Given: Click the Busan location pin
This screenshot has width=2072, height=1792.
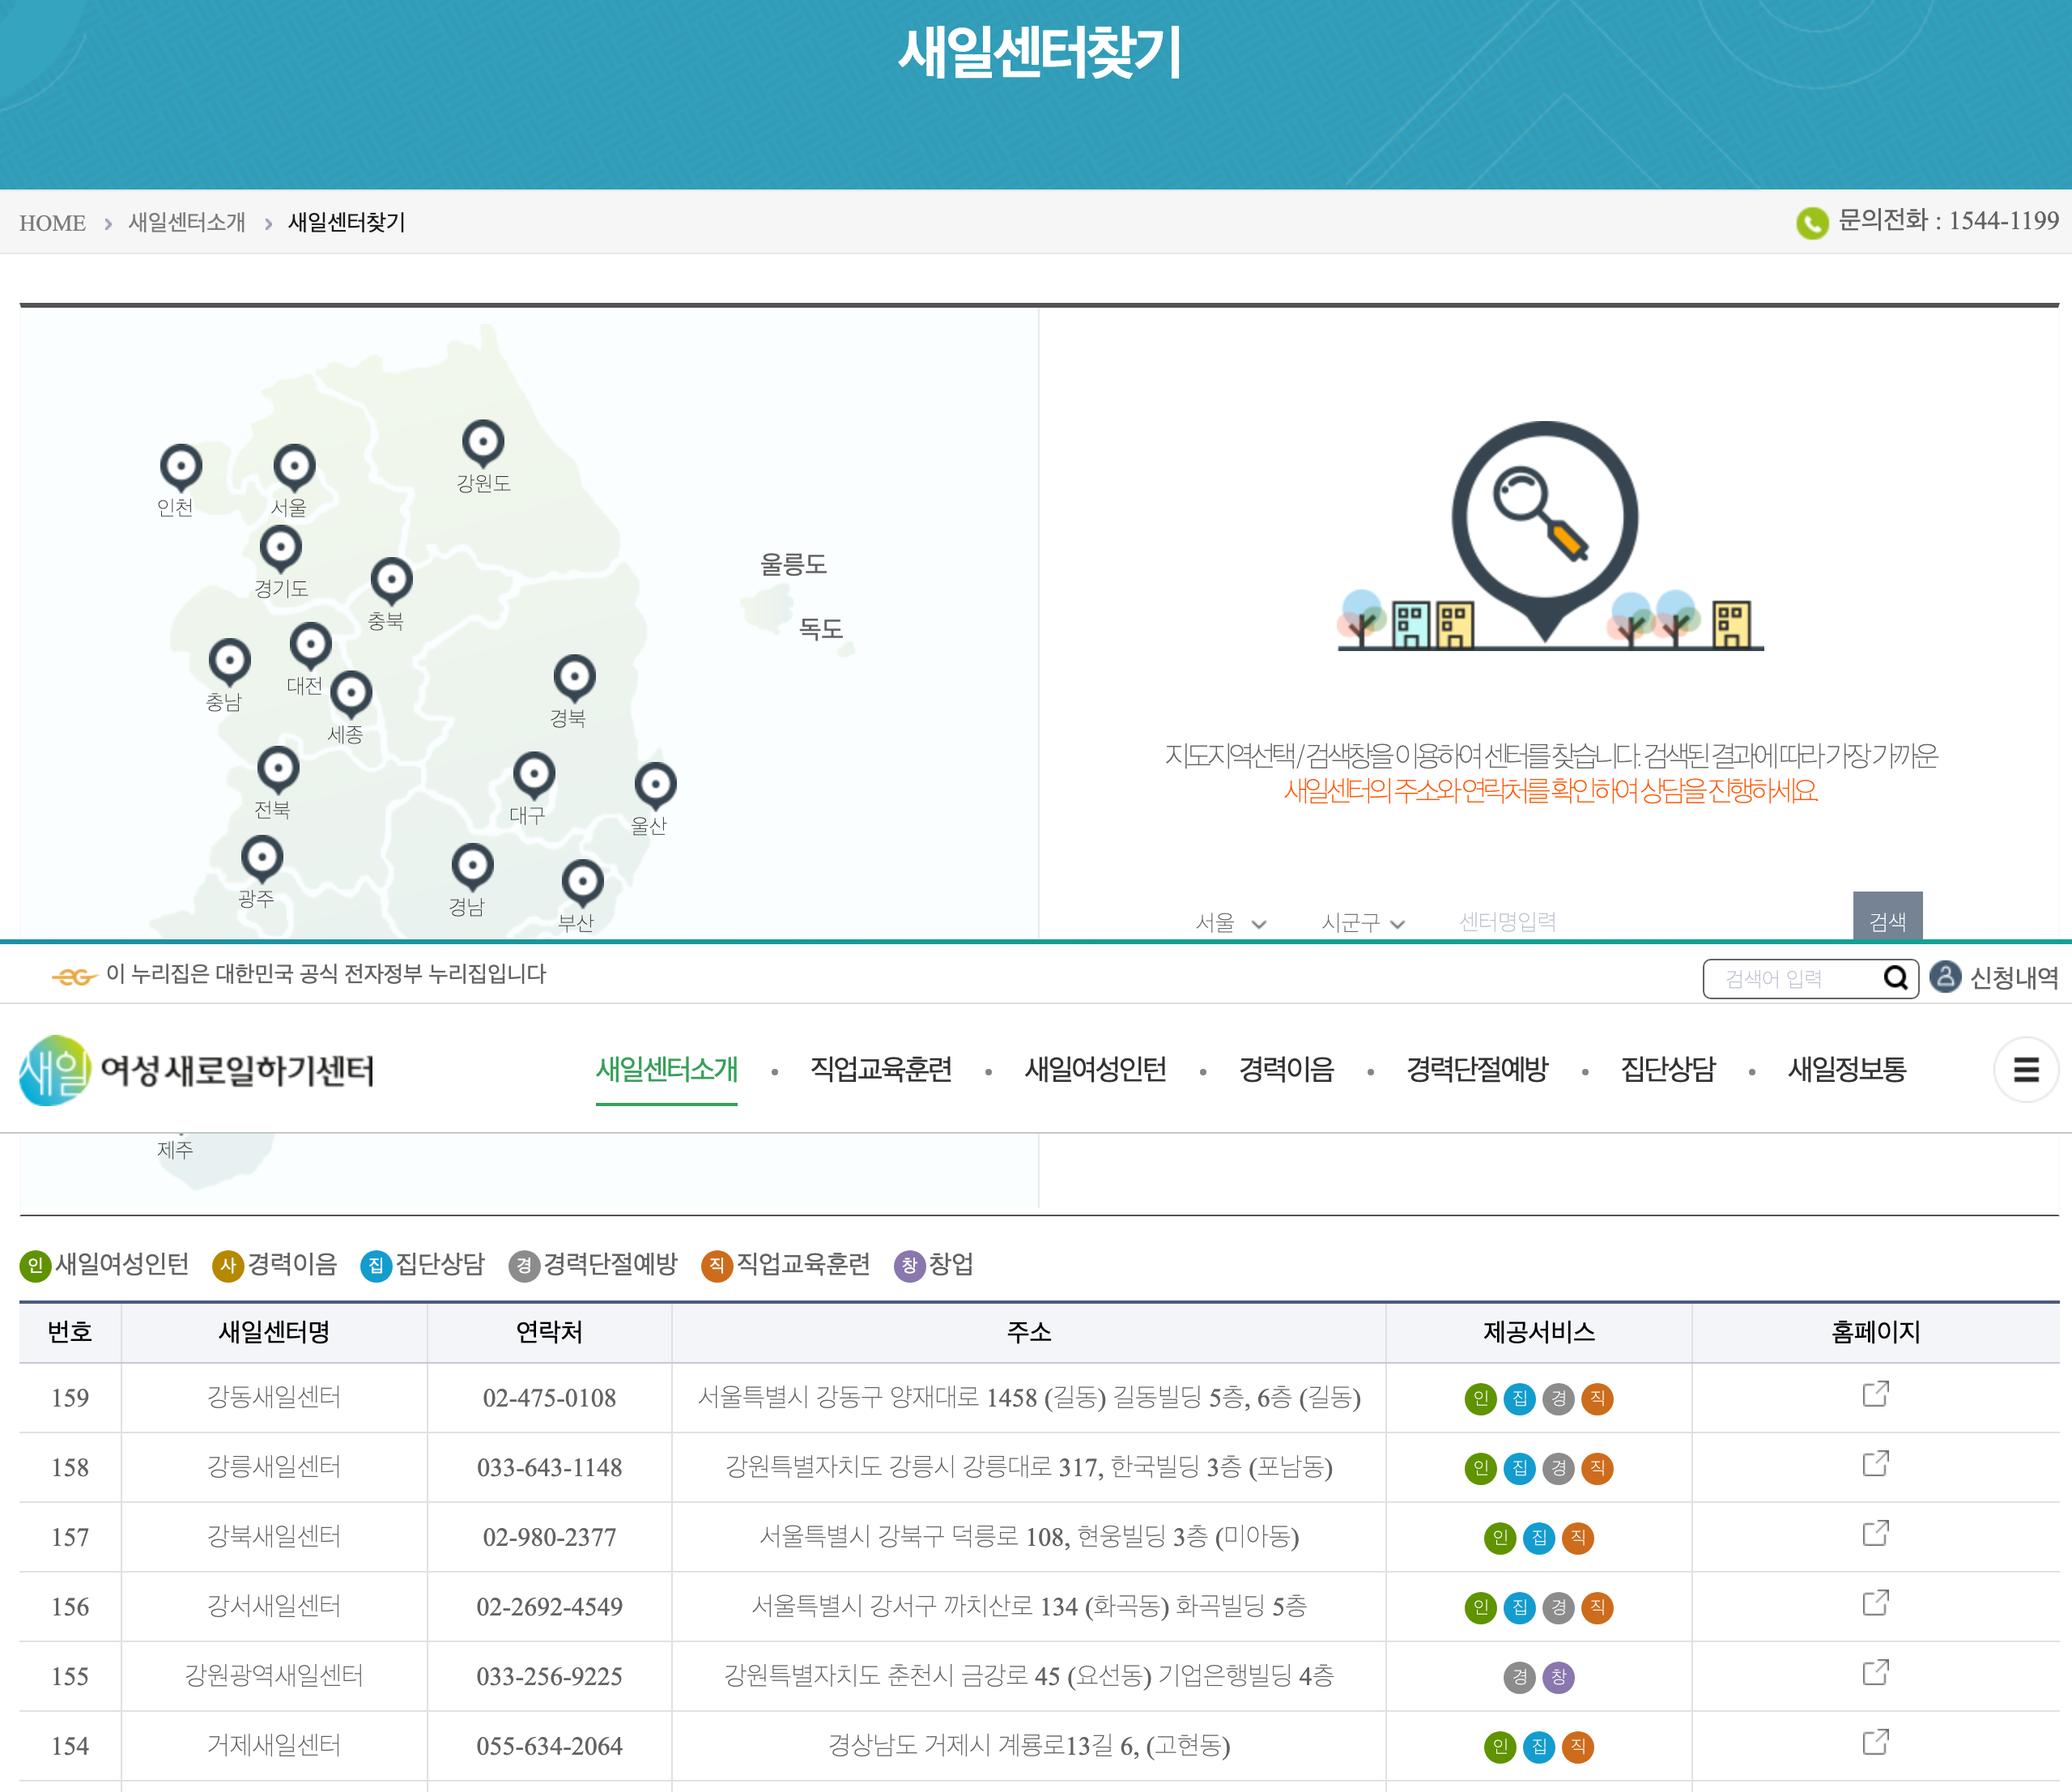Looking at the screenshot, I should [x=582, y=882].
